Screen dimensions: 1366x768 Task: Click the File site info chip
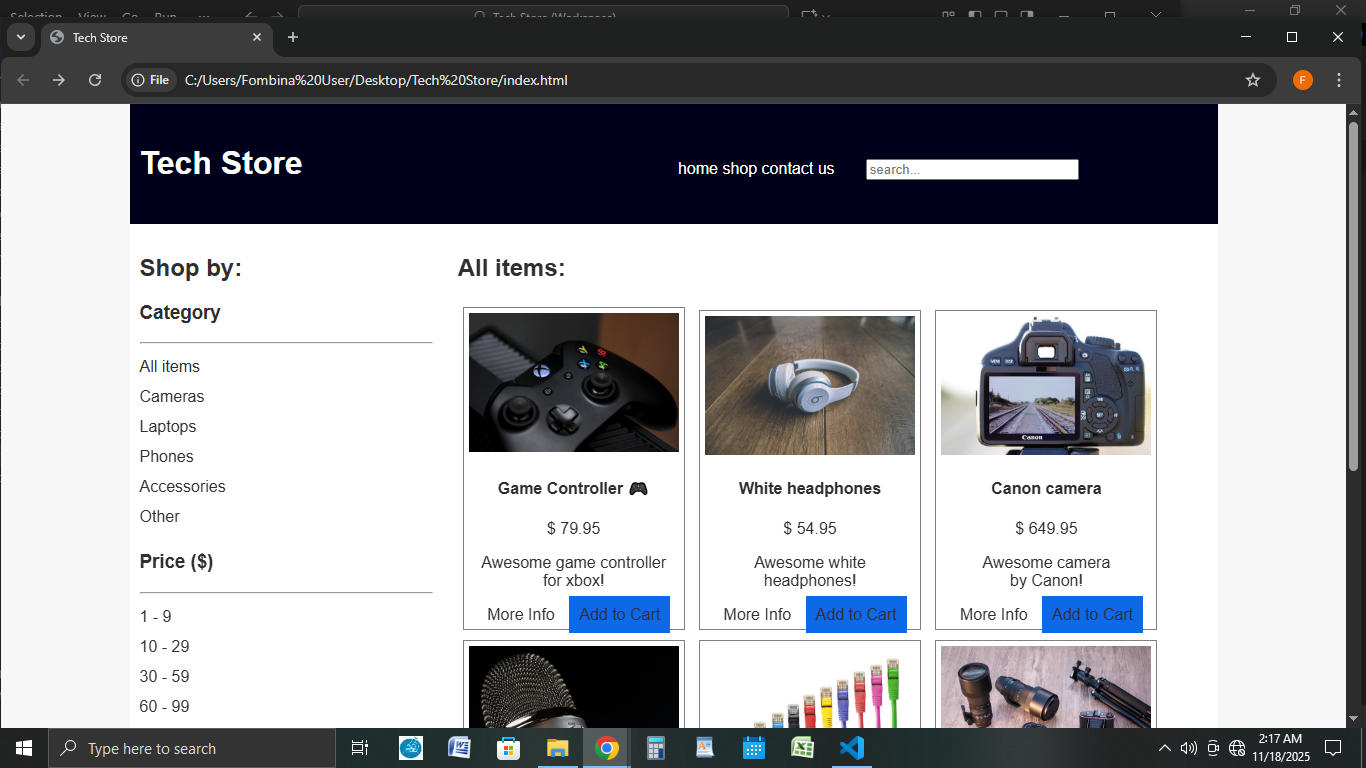pyautogui.click(x=151, y=80)
